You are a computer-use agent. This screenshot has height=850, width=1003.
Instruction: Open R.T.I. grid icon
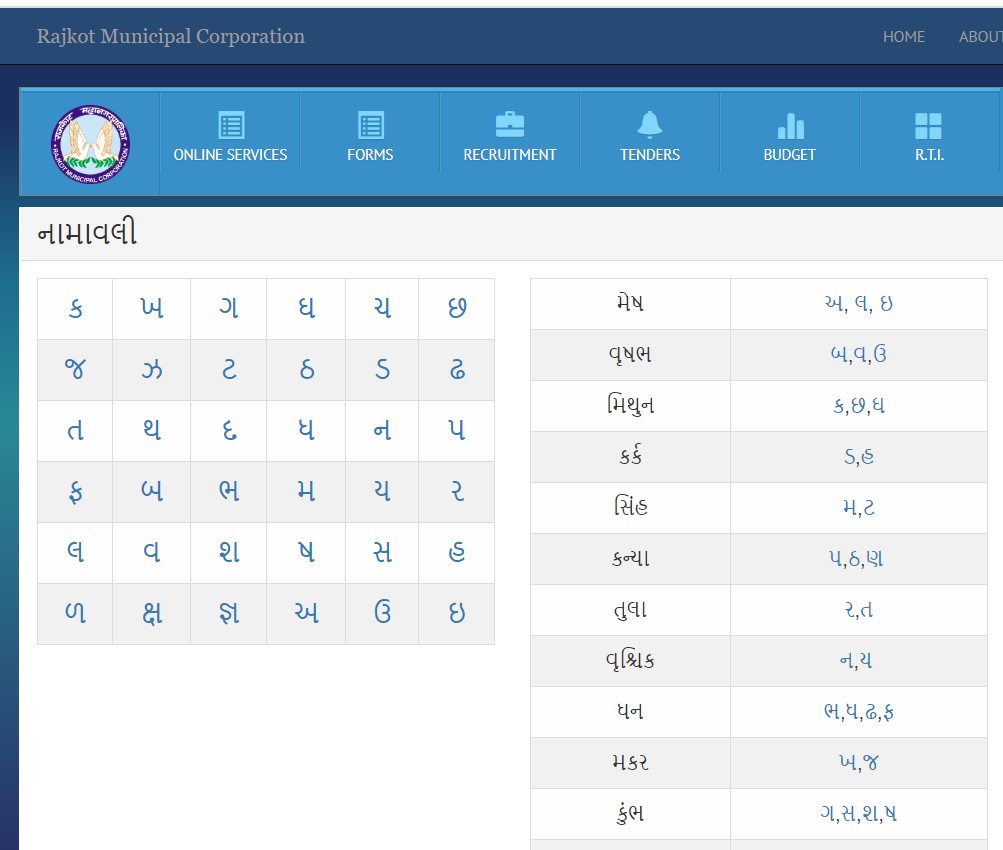tap(928, 126)
